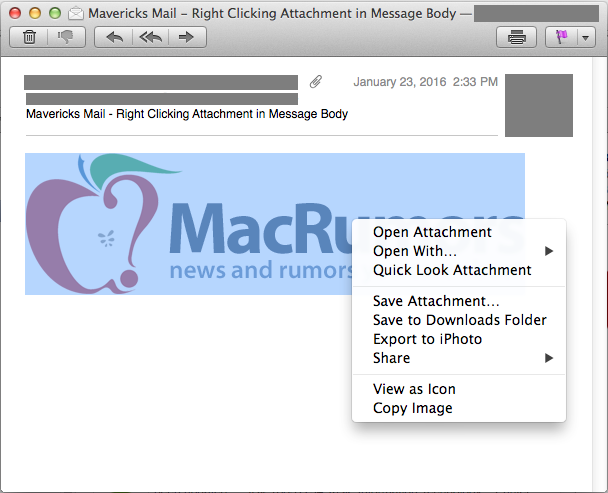The image size is (608, 493).
Task: Print the message using the printer icon
Action: point(516,37)
